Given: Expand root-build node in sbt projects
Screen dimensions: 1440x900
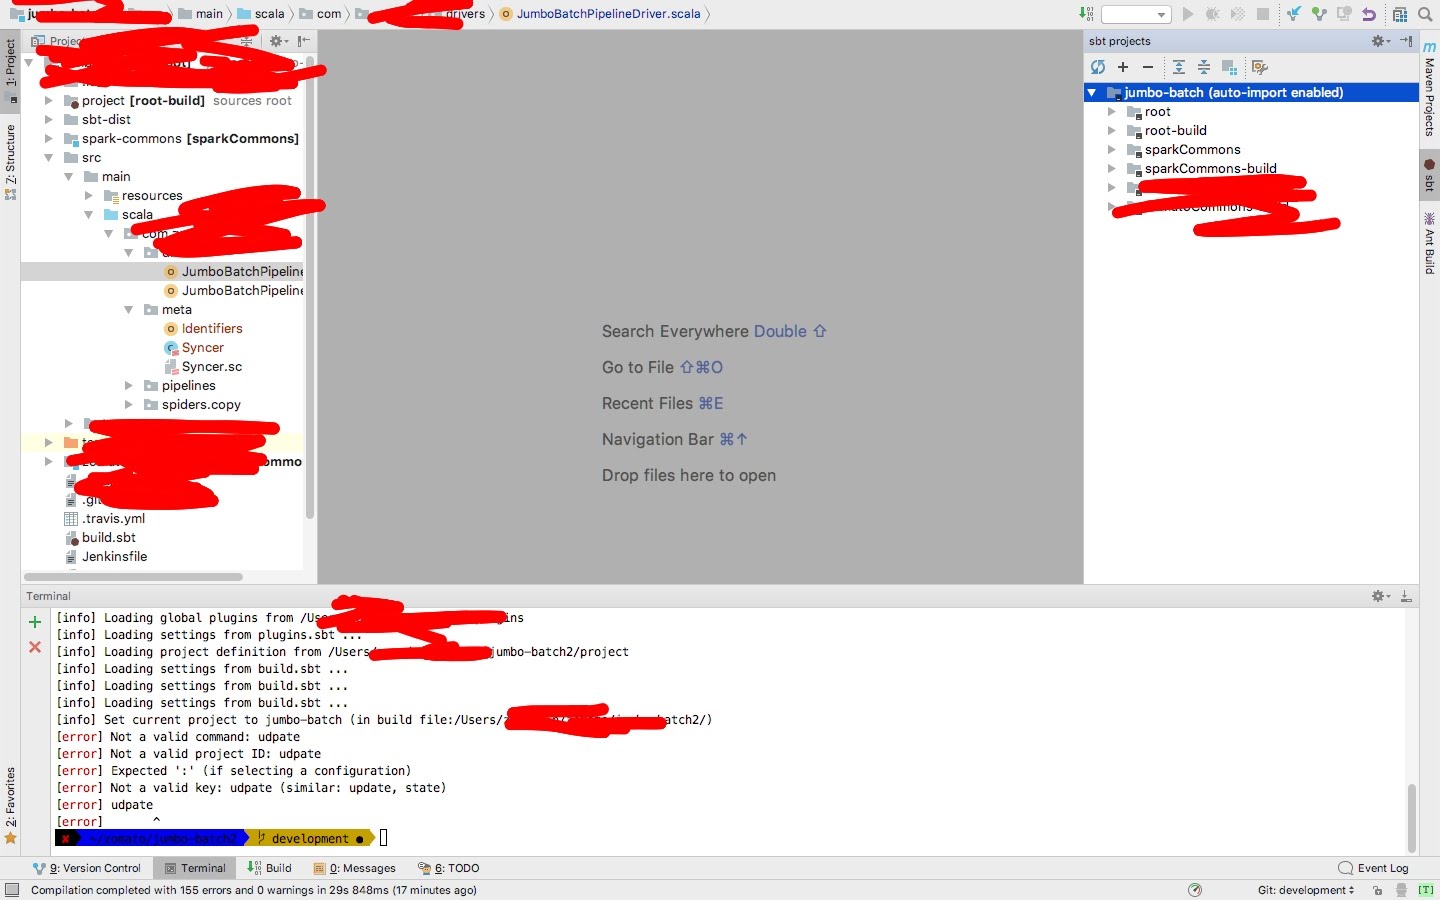Looking at the screenshot, I should click(1111, 131).
